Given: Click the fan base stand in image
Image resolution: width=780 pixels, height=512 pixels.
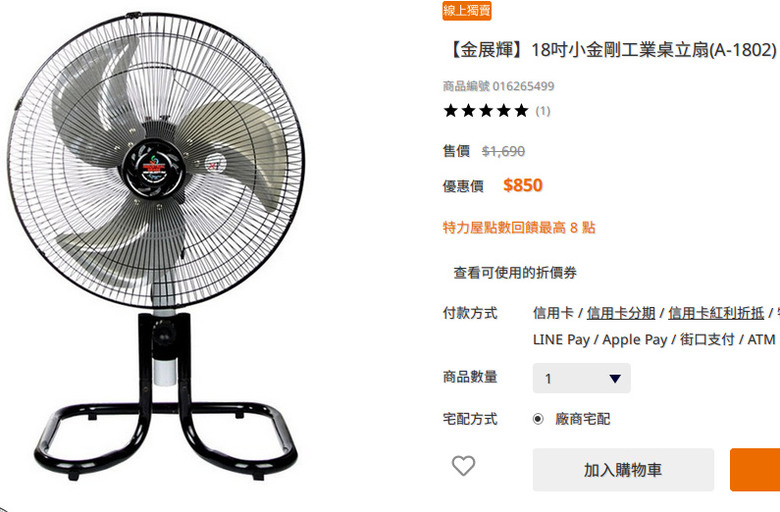Looking at the screenshot, I should tap(166, 428).
